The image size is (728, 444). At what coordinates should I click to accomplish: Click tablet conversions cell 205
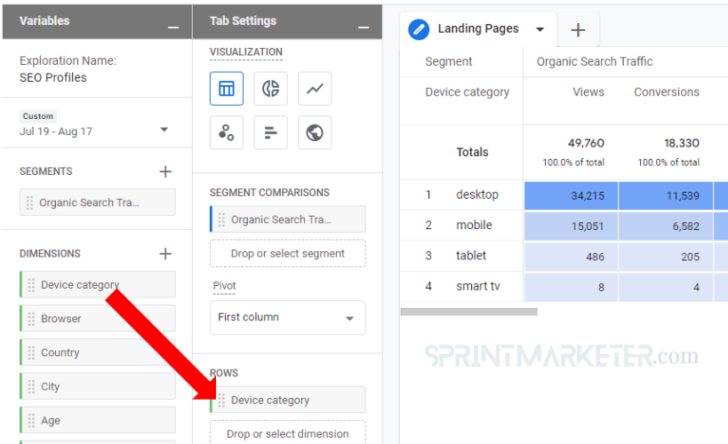click(666, 256)
